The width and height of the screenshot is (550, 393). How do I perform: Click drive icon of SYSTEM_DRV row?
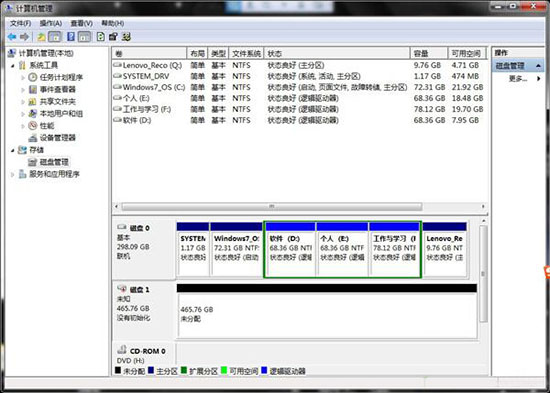point(117,76)
